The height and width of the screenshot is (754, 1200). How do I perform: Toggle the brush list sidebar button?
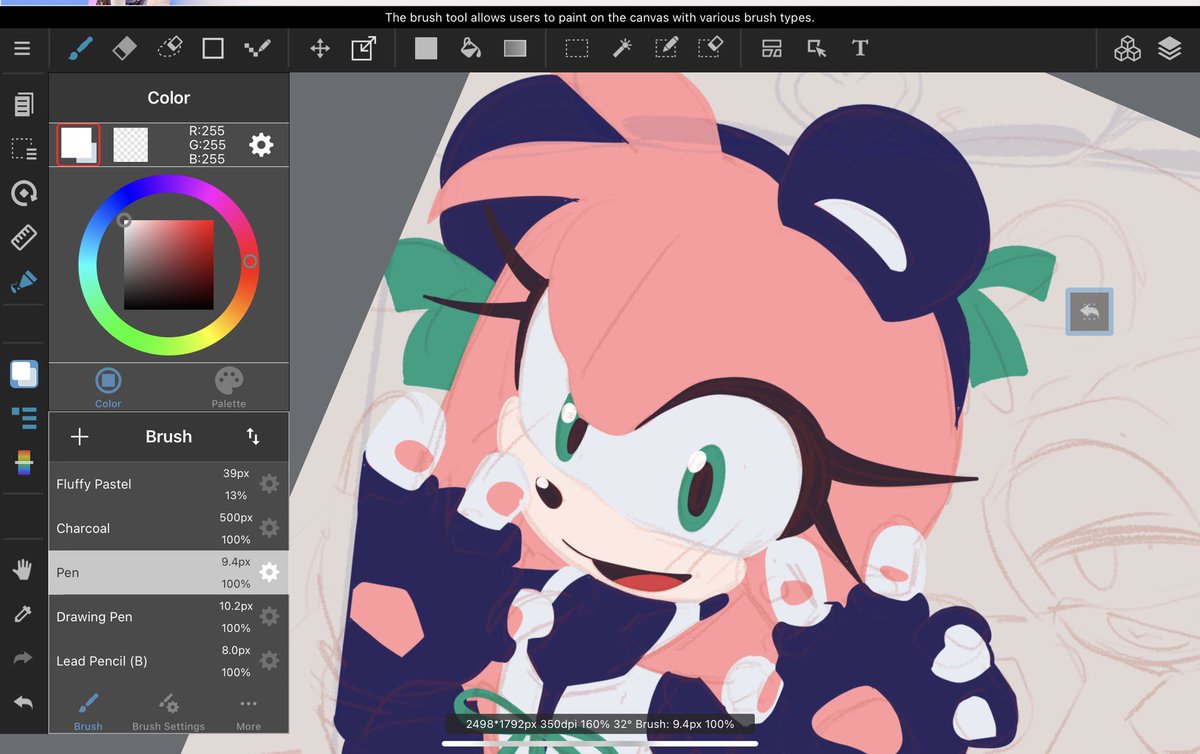click(x=23, y=418)
